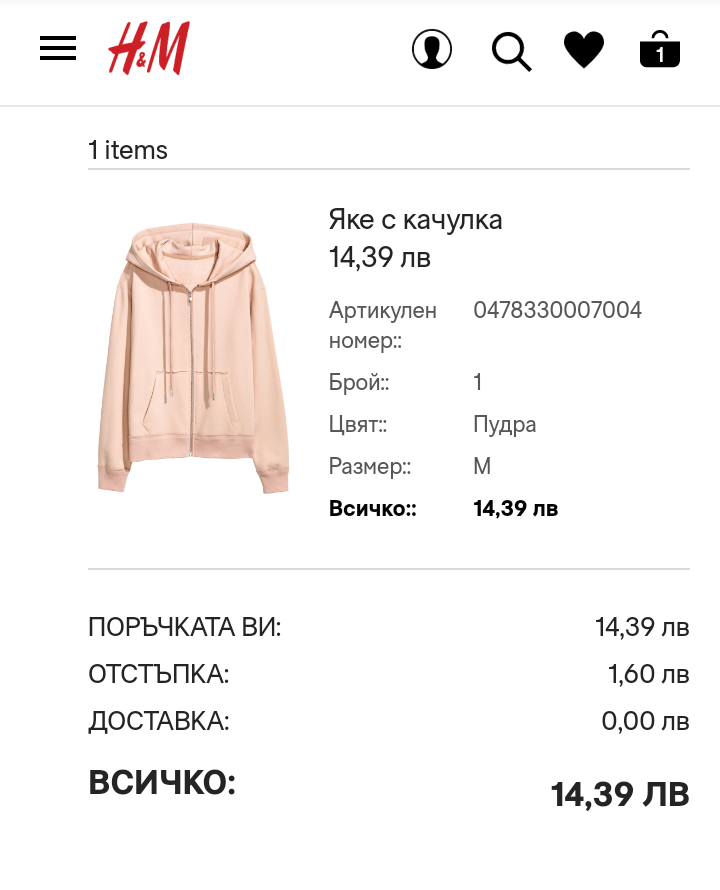The width and height of the screenshot is (720, 890).
Task: Click the discount amount 1,60 лв
Action: pos(648,674)
